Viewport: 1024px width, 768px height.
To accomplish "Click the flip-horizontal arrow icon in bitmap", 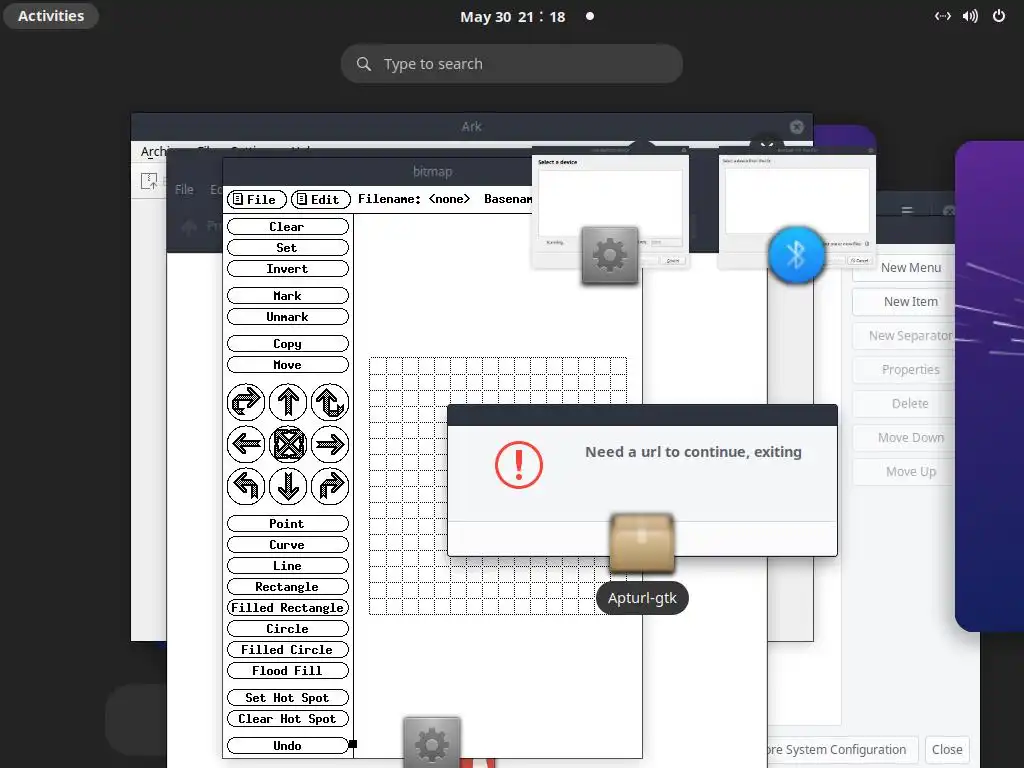I will pos(246,402).
